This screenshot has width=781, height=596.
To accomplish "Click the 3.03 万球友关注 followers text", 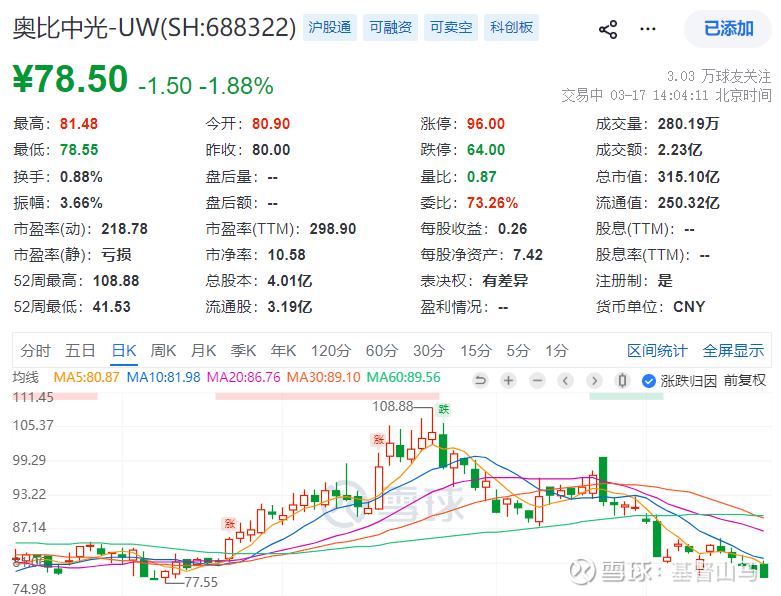I will (x=719, y=76).
